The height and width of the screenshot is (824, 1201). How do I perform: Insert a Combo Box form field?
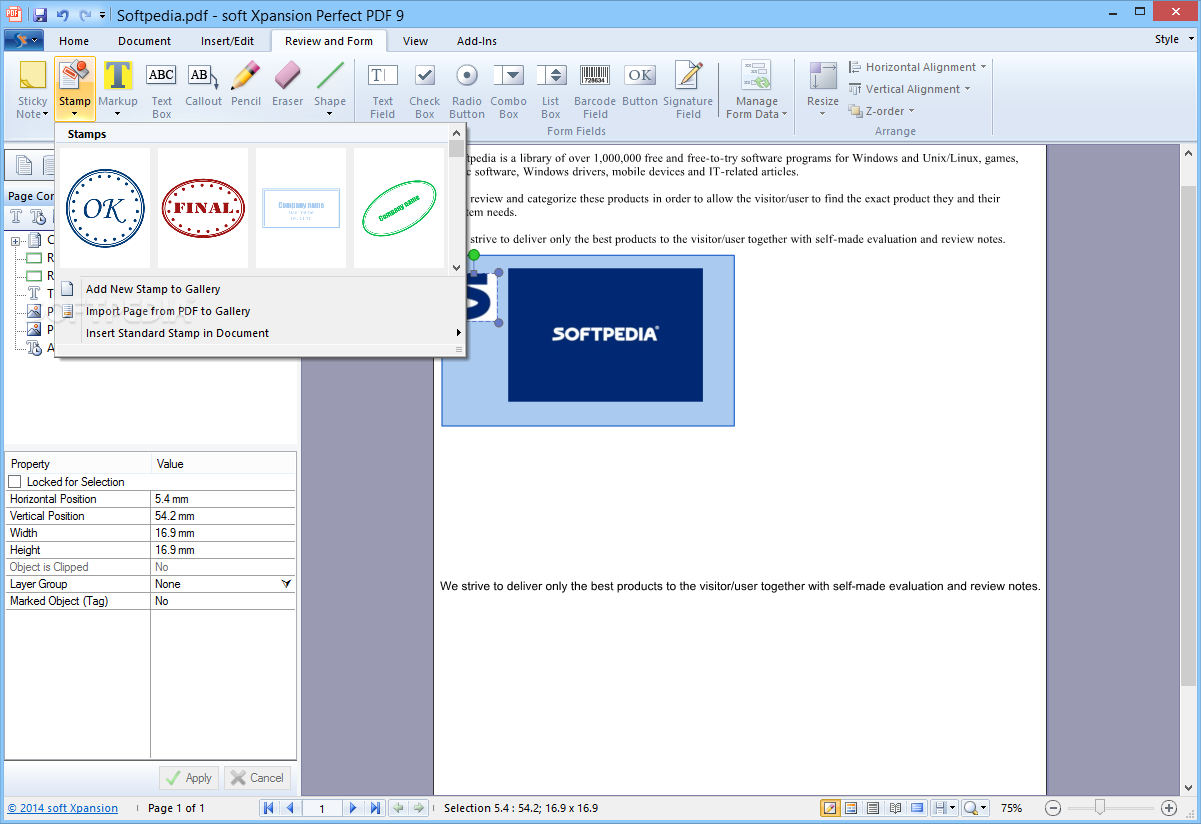click(508, 90)
